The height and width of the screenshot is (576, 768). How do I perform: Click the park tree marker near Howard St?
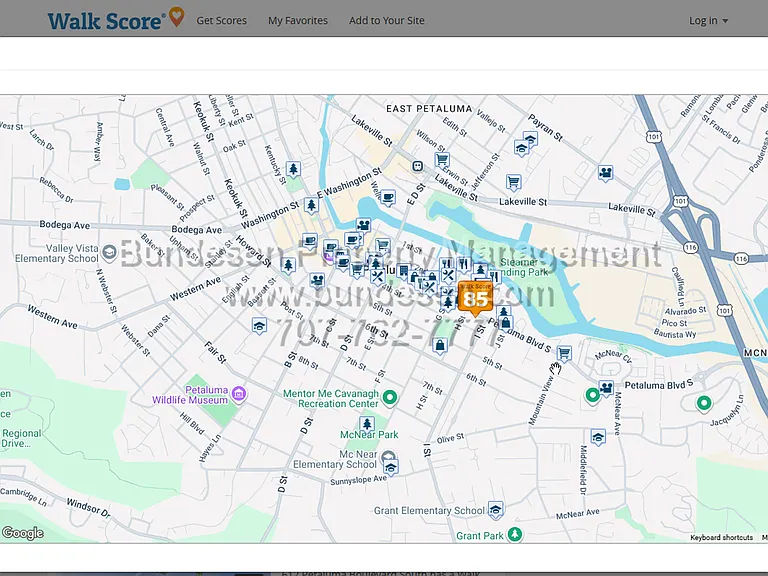click(x=288, y=265)
